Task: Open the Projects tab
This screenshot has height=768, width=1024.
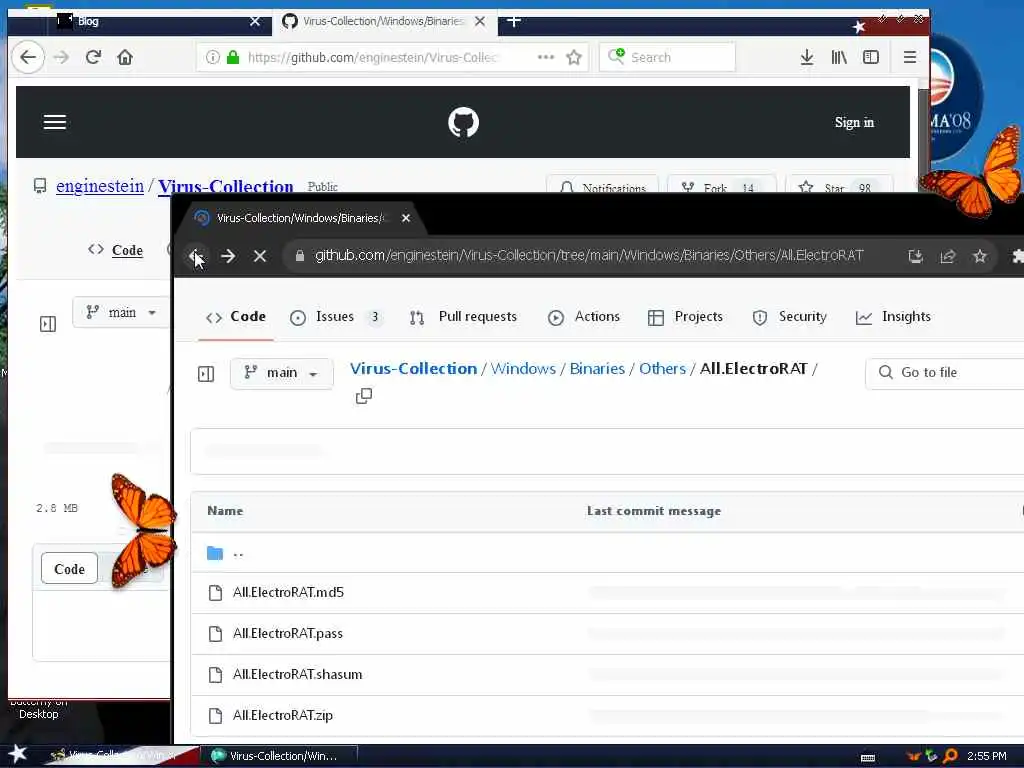Action: [685, 317]
